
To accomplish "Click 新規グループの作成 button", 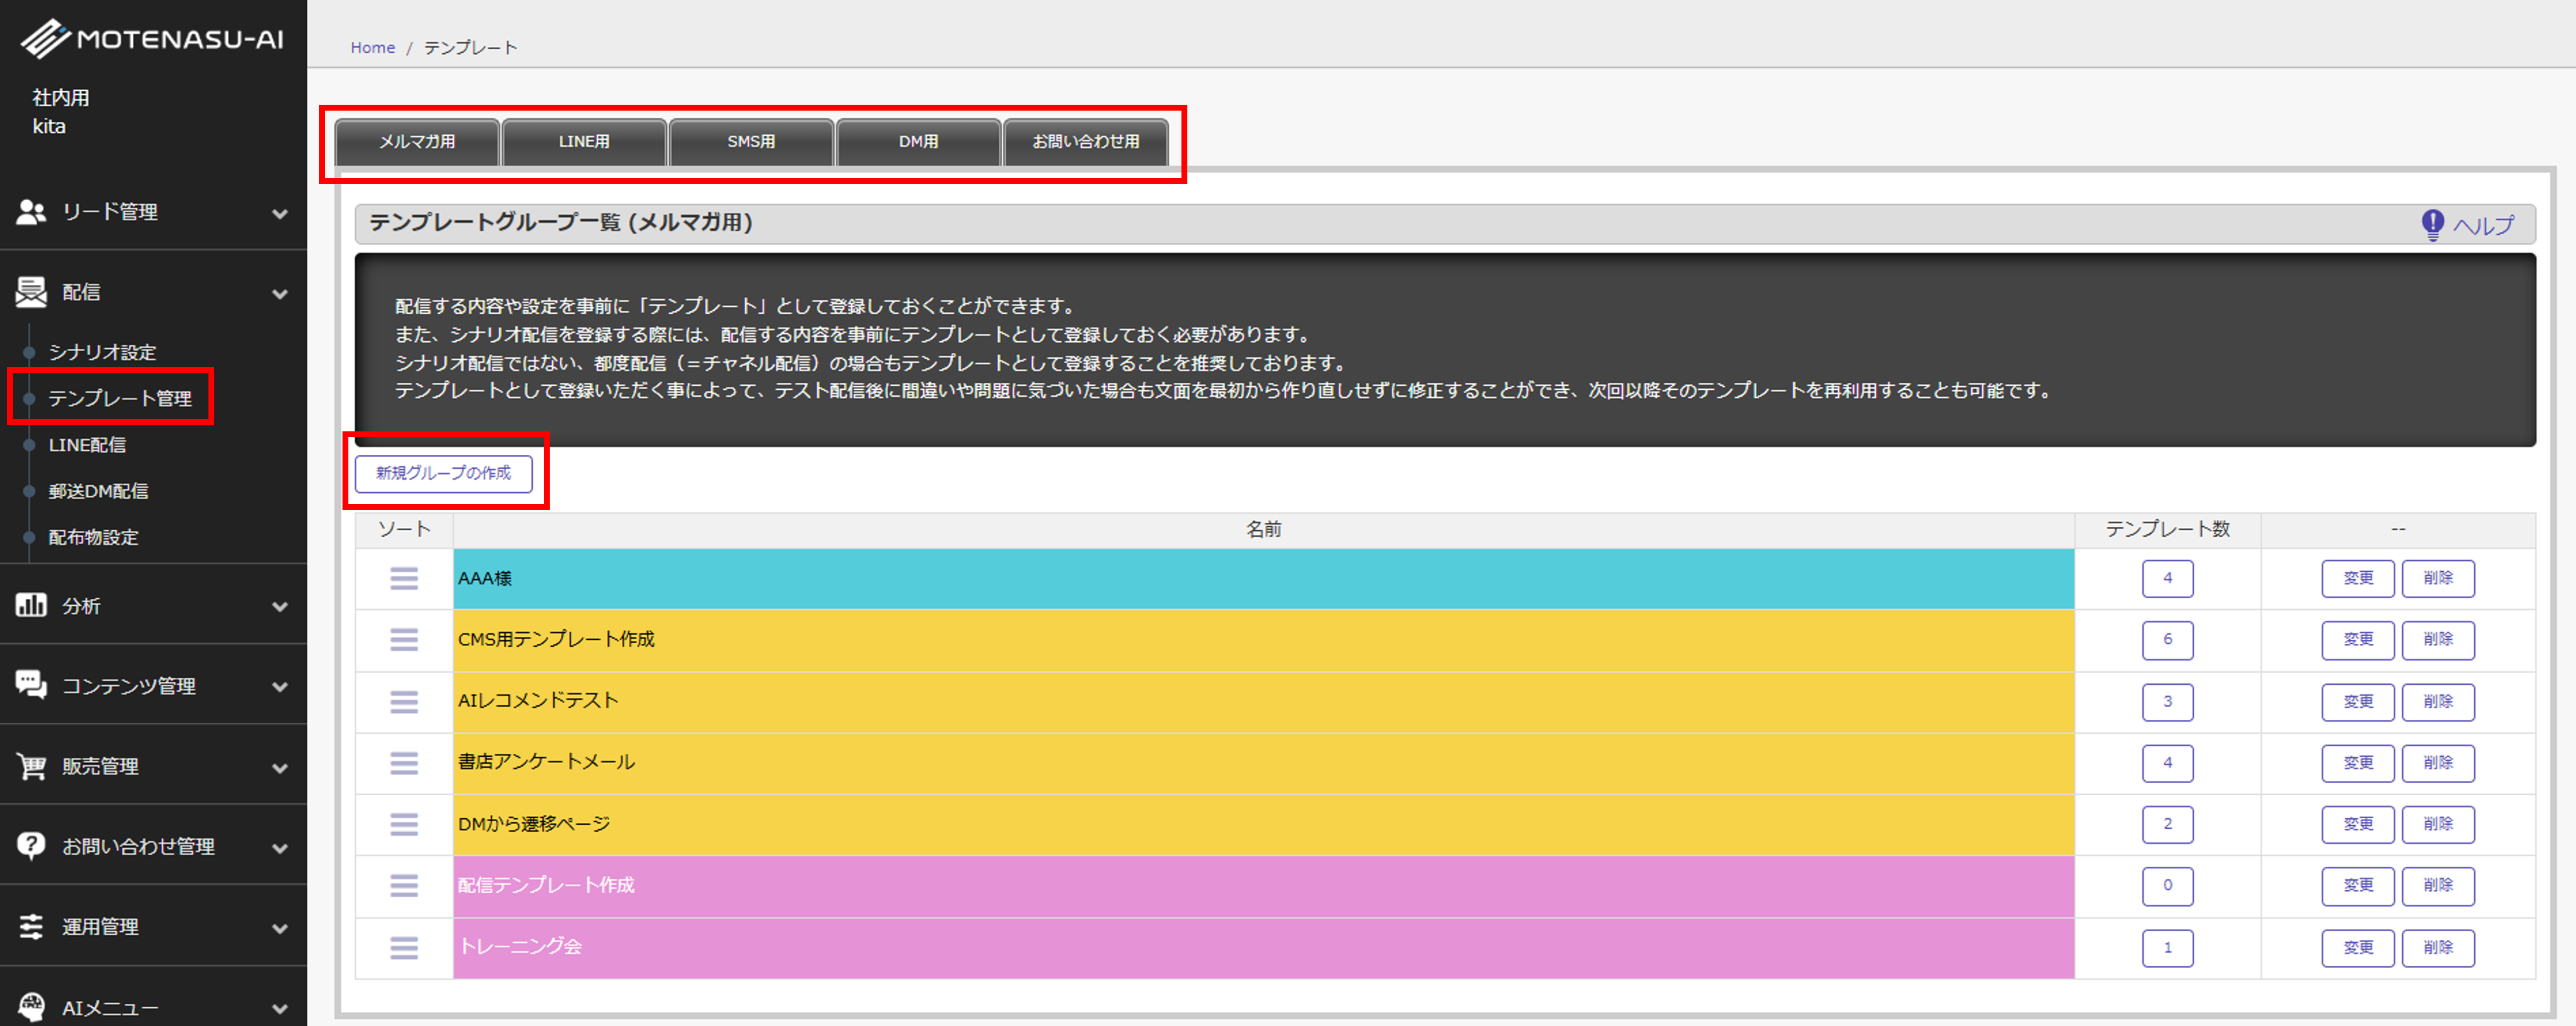I will [443, 473].
